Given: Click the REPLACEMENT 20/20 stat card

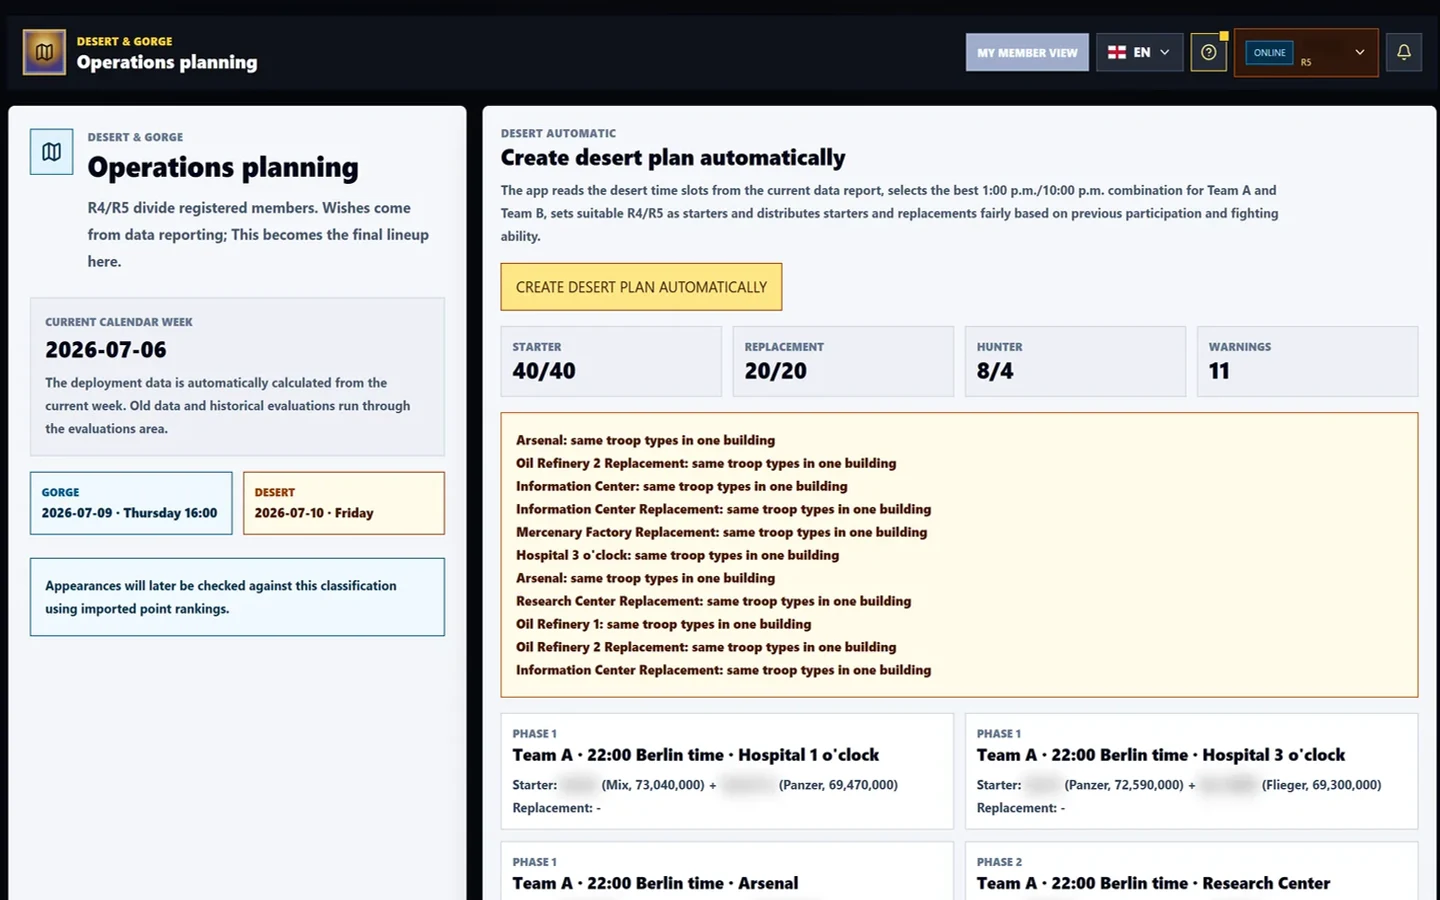Looking at the screenshot, I should click(843, 361).
